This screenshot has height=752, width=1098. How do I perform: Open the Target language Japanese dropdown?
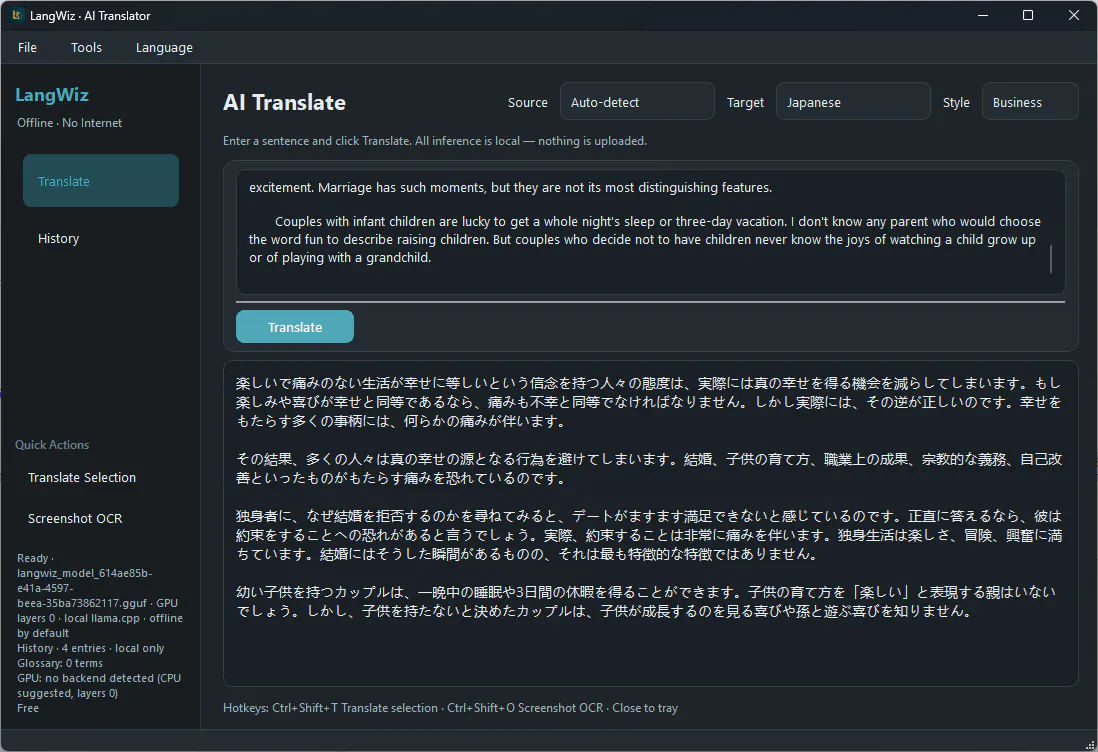click(x=853, y=102)
